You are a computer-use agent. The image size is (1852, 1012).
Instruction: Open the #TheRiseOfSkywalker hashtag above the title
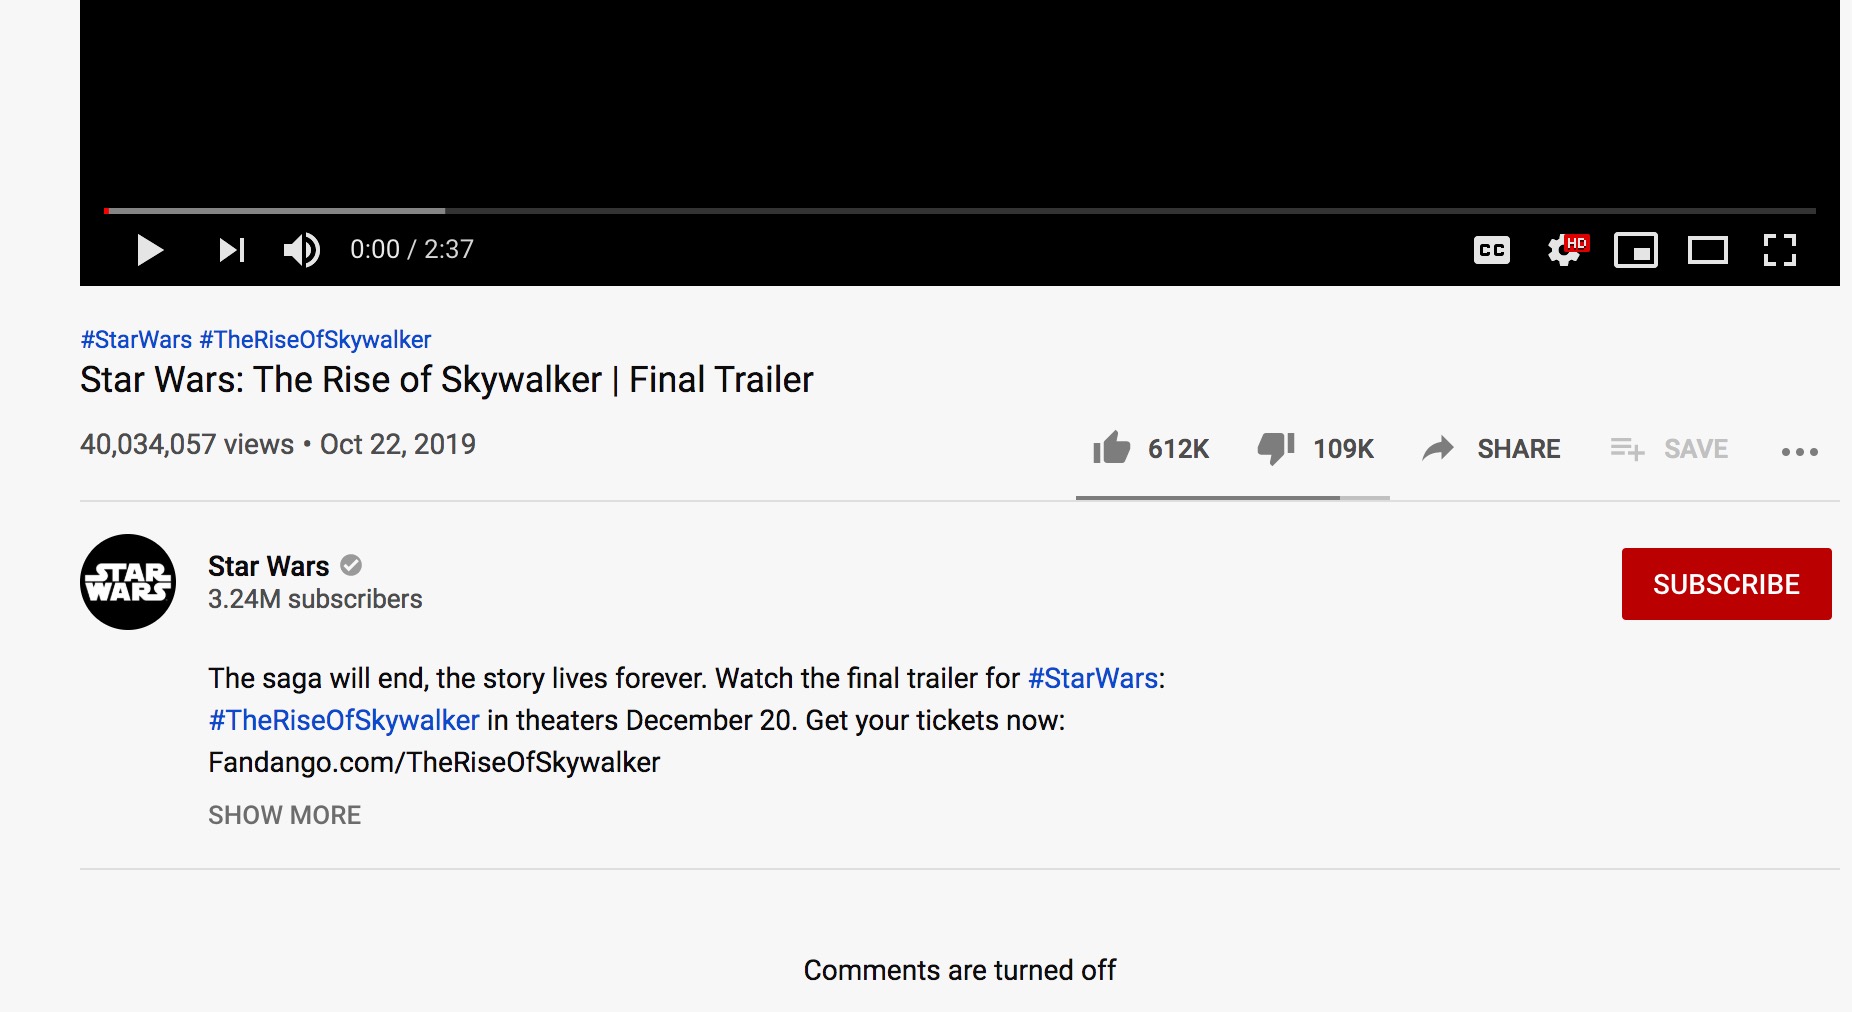tap(315, 340)
